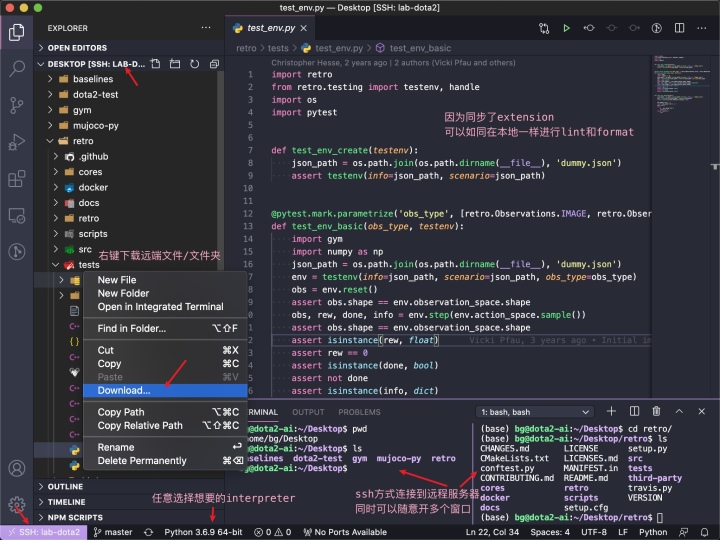Click the LF end of line indicator
Viewport: 720px width, 540px height.
point(623,532)
